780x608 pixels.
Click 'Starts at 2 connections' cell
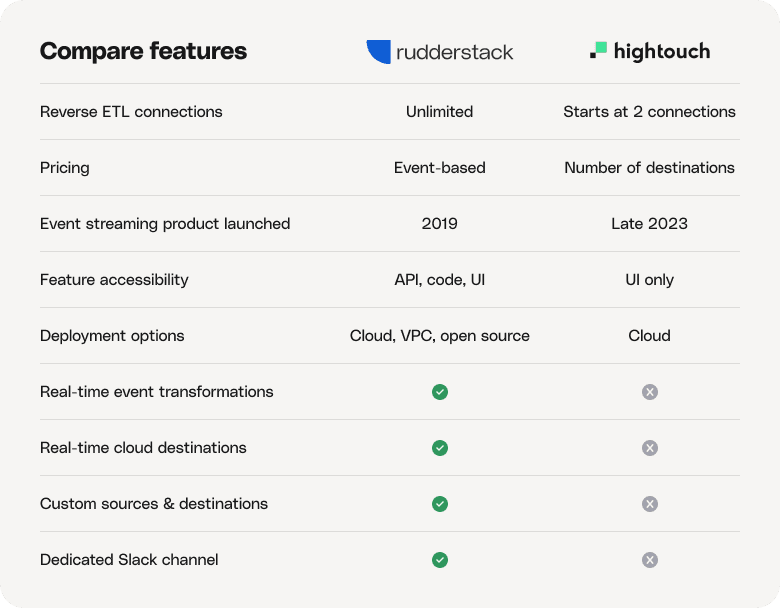pos(649,112)
